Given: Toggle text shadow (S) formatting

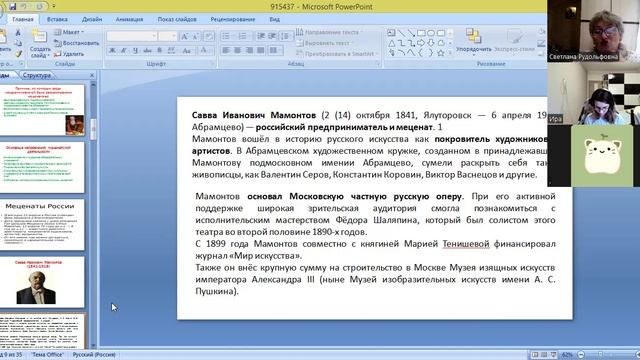Looking at the screenshot, I should point(160,51).
